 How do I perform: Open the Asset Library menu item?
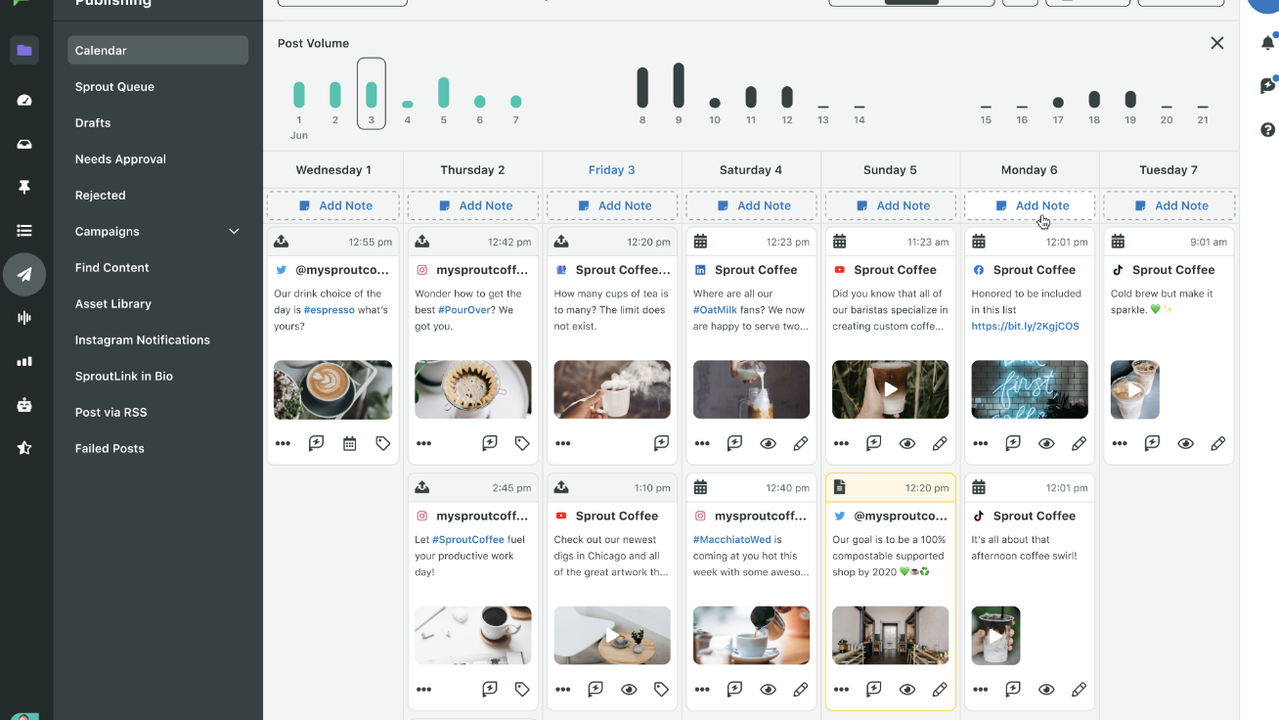pyautogui.click(x=113, y=304)
